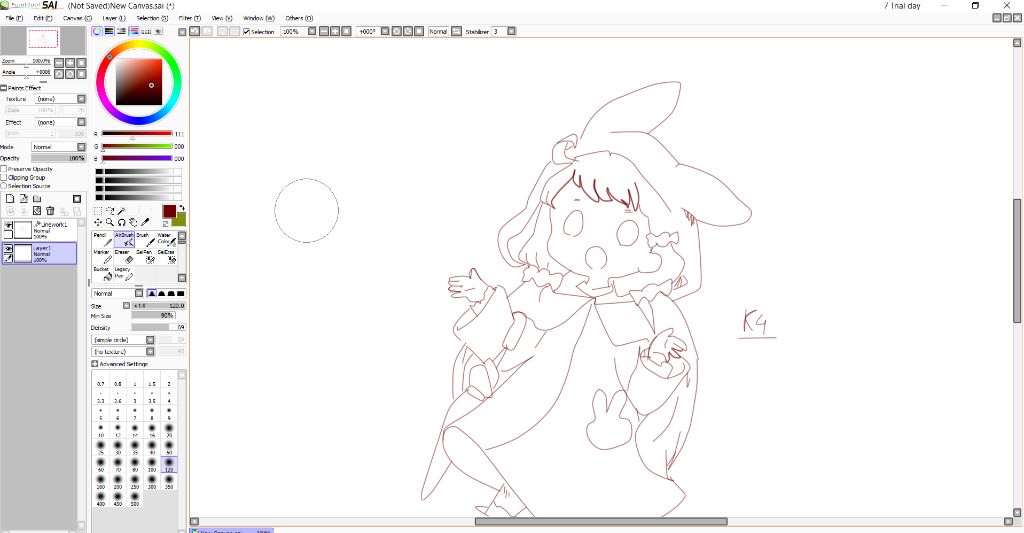
Task: Choose the magic wand tool
Action: pyautogui.click(x=121, y=211)
